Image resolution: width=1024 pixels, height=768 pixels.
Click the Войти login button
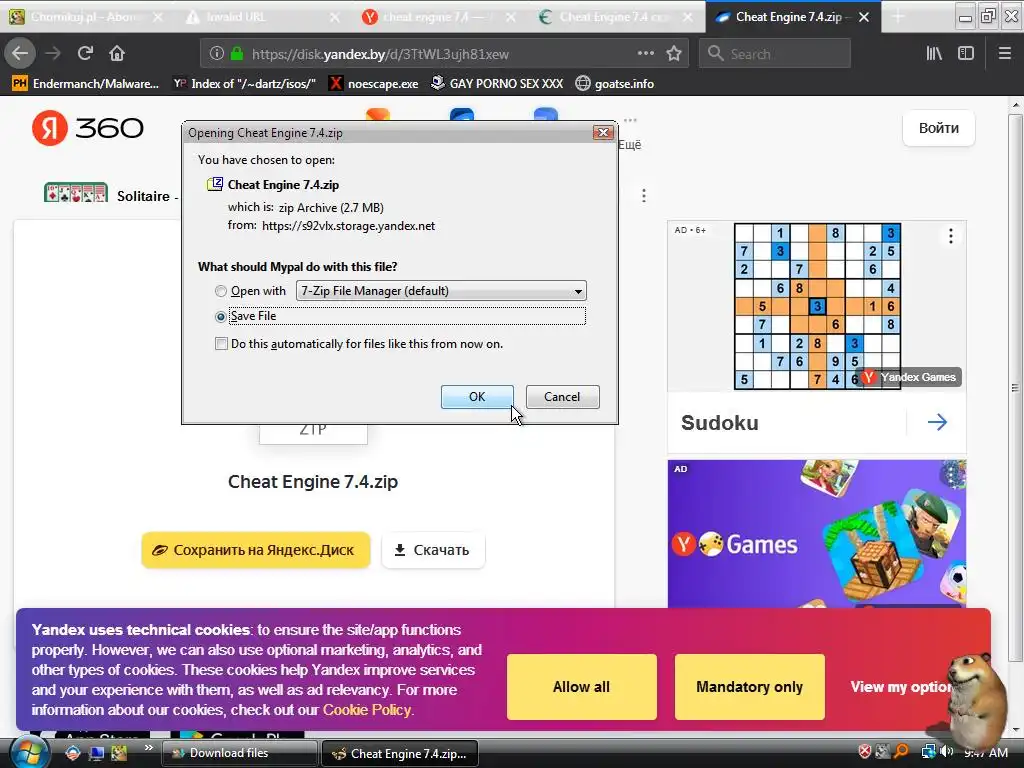(x=938, y=128)
